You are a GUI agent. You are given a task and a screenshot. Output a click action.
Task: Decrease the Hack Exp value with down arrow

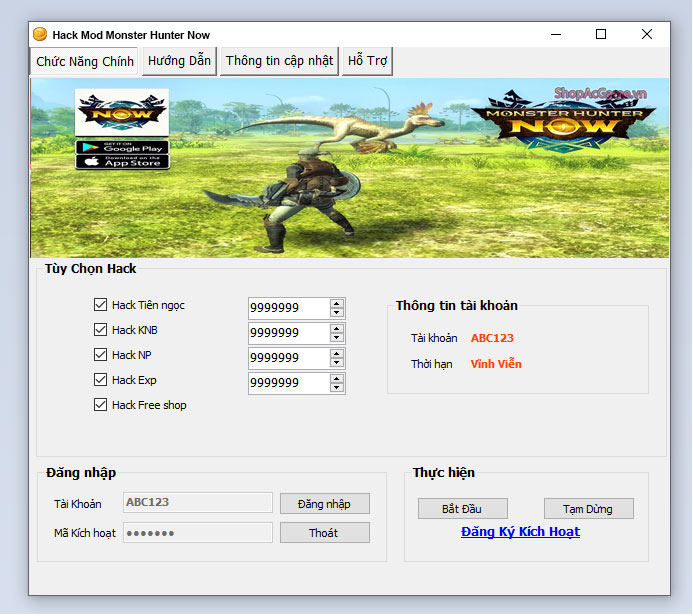[x=337, y=388]
